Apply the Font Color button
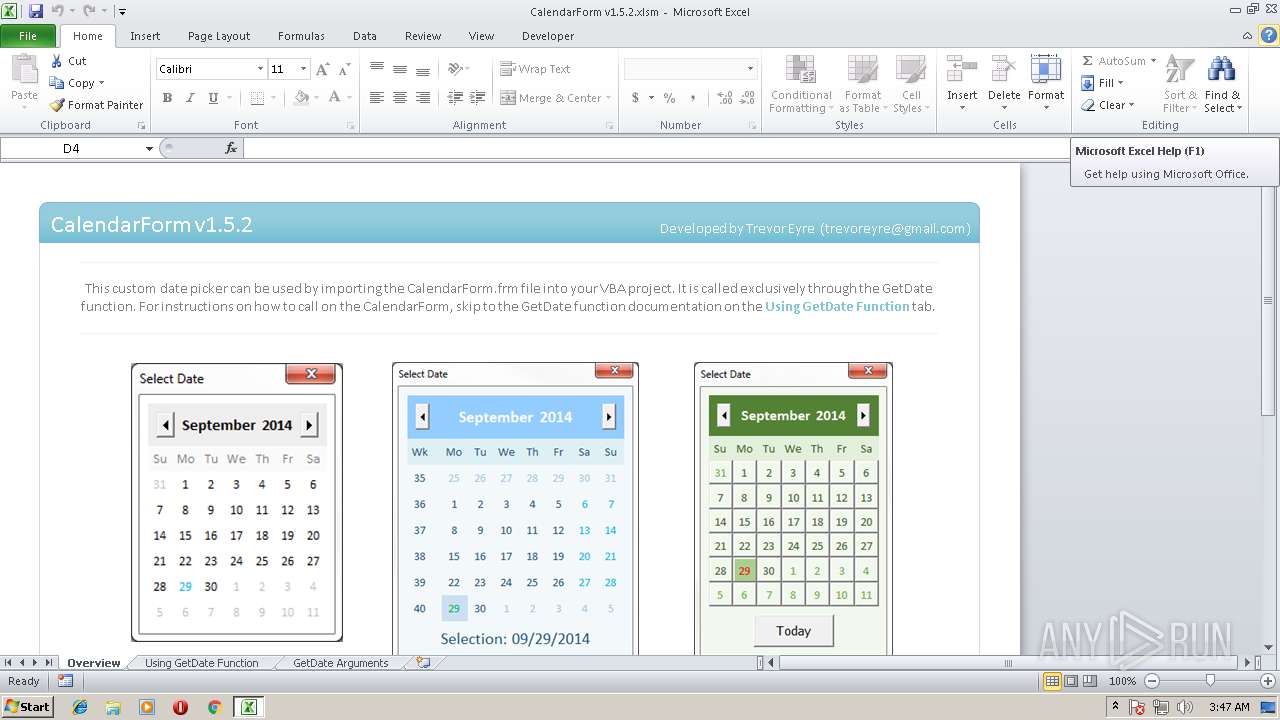 coord(334,98)
